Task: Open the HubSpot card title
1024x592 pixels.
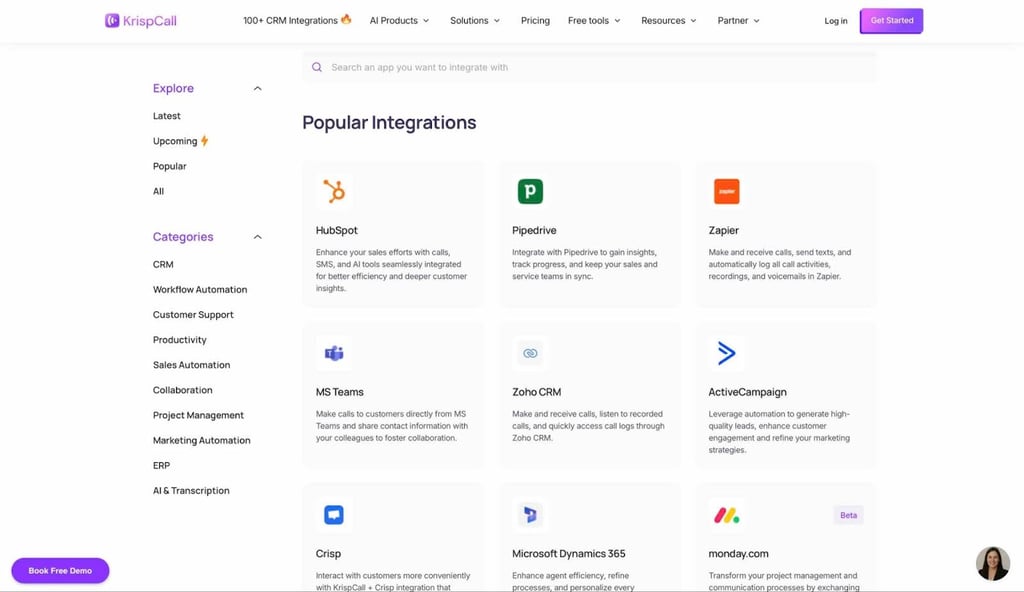Action: pyautogui.click(x=336, y=231)
